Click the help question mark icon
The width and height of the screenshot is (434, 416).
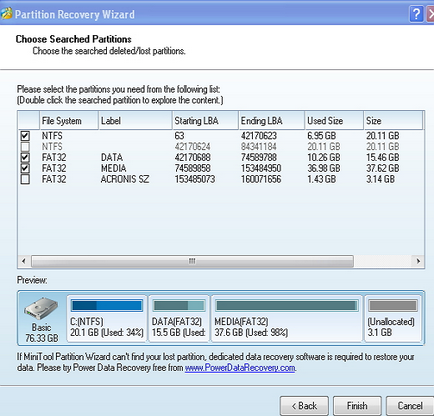pyautogui.click(x=416, y=14)
